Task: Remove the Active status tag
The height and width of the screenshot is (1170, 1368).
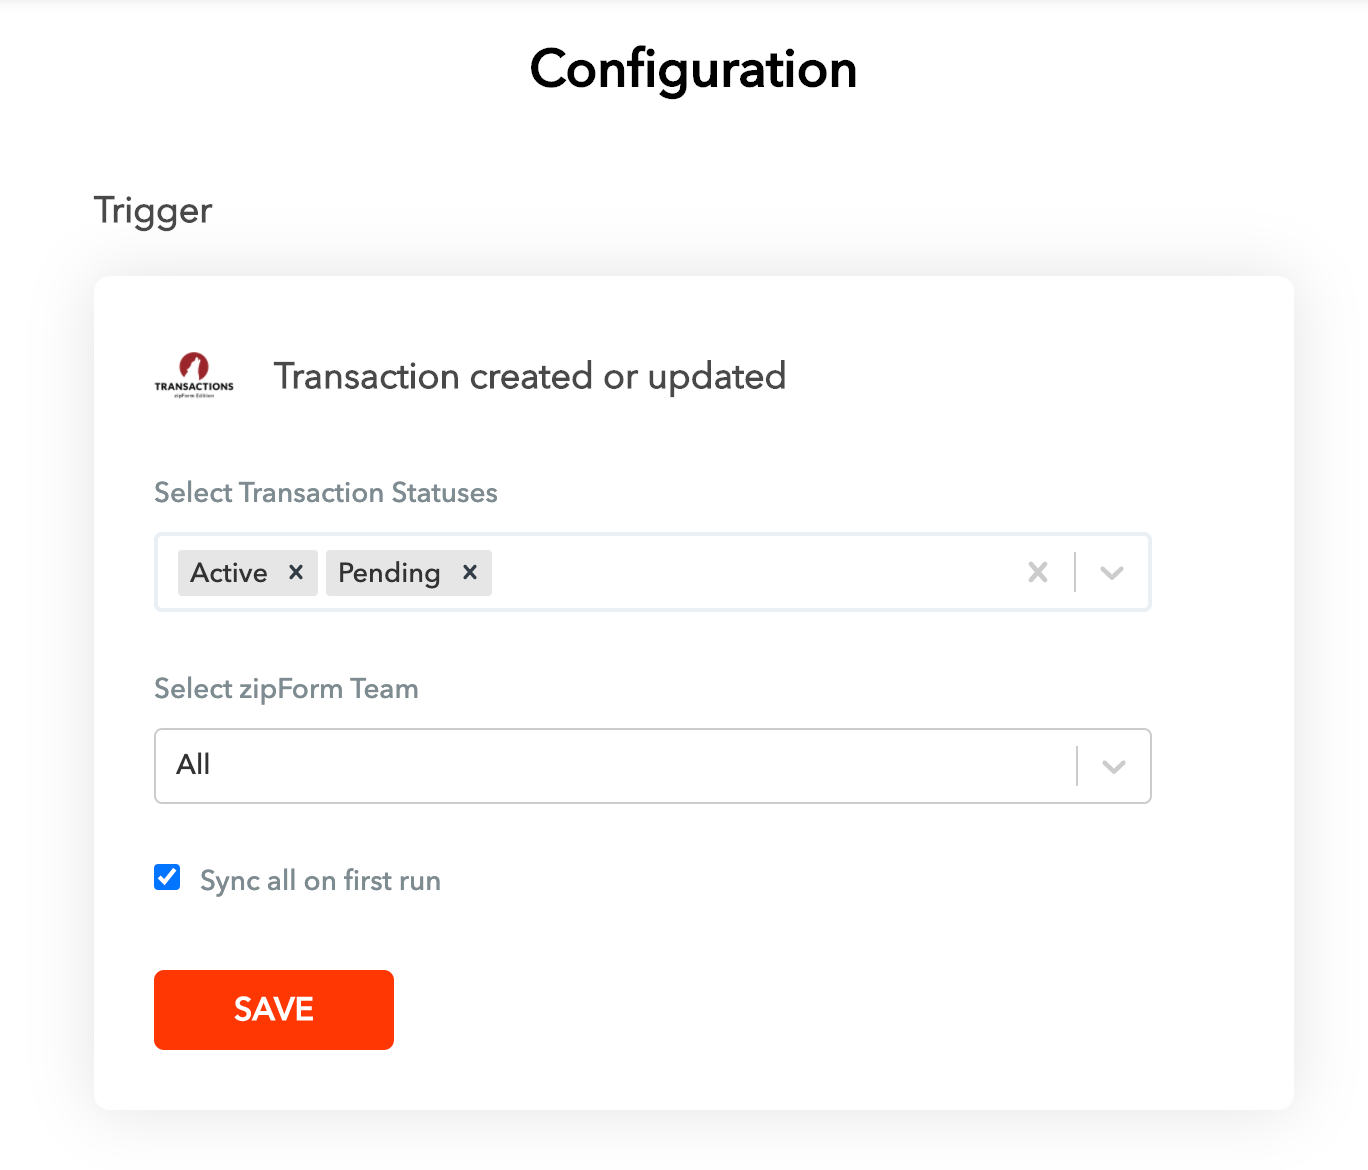Action: coord(296,572)
